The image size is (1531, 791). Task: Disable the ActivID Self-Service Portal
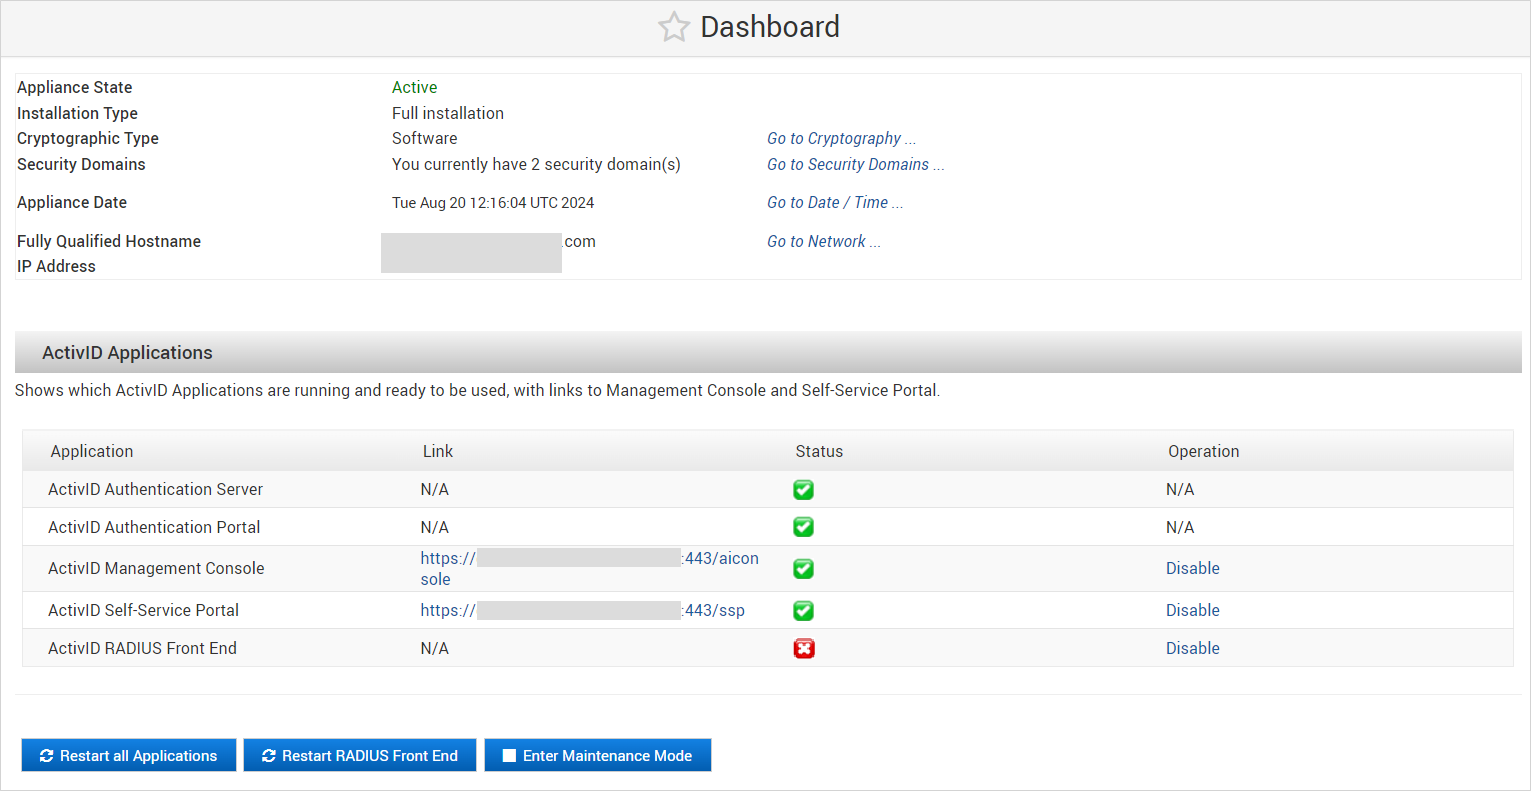pos(1192,610)
